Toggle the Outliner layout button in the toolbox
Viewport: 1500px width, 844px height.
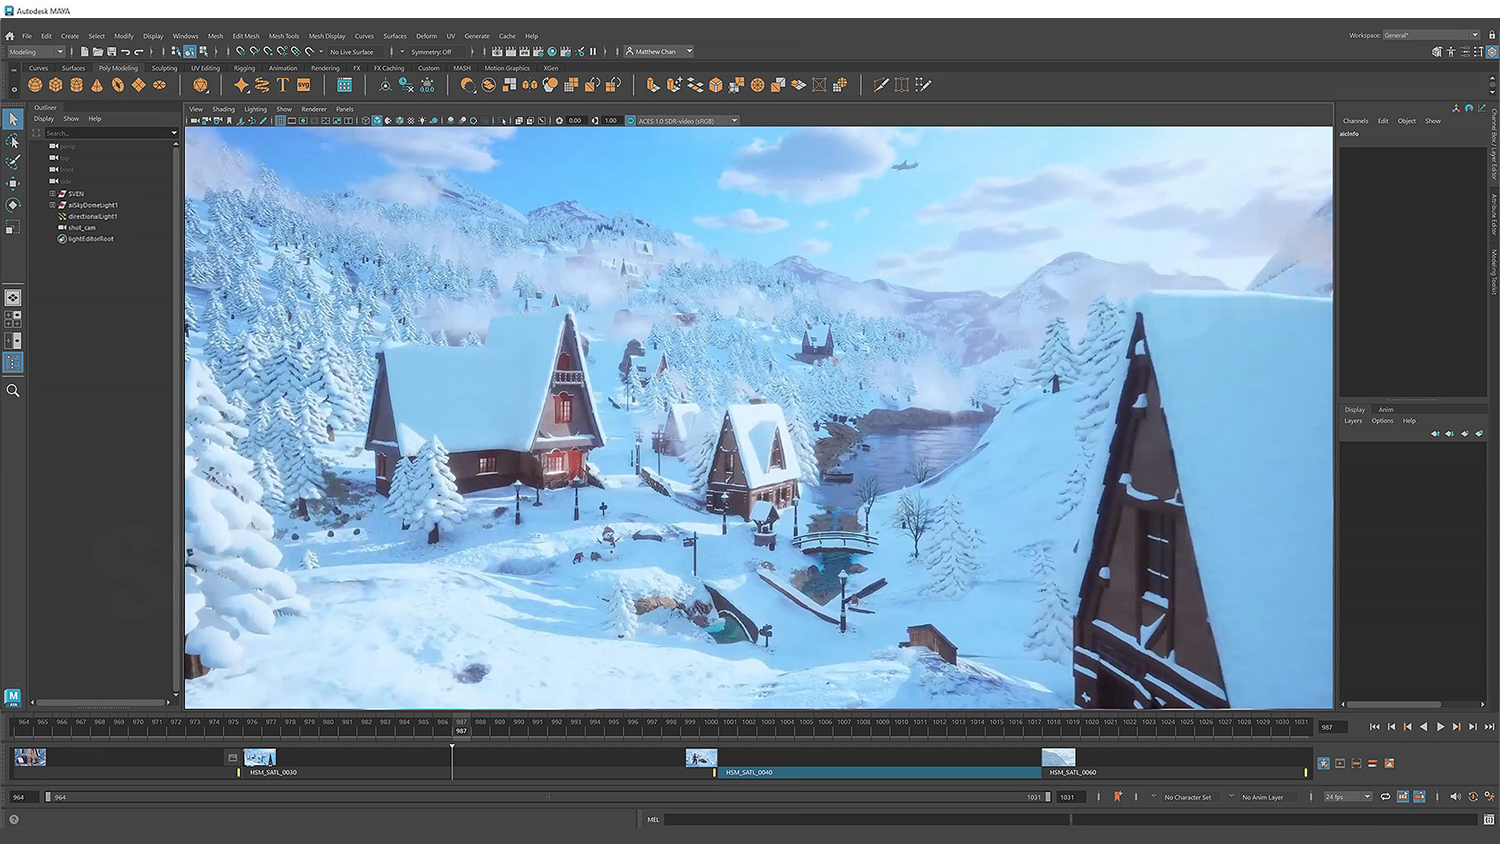13,362
